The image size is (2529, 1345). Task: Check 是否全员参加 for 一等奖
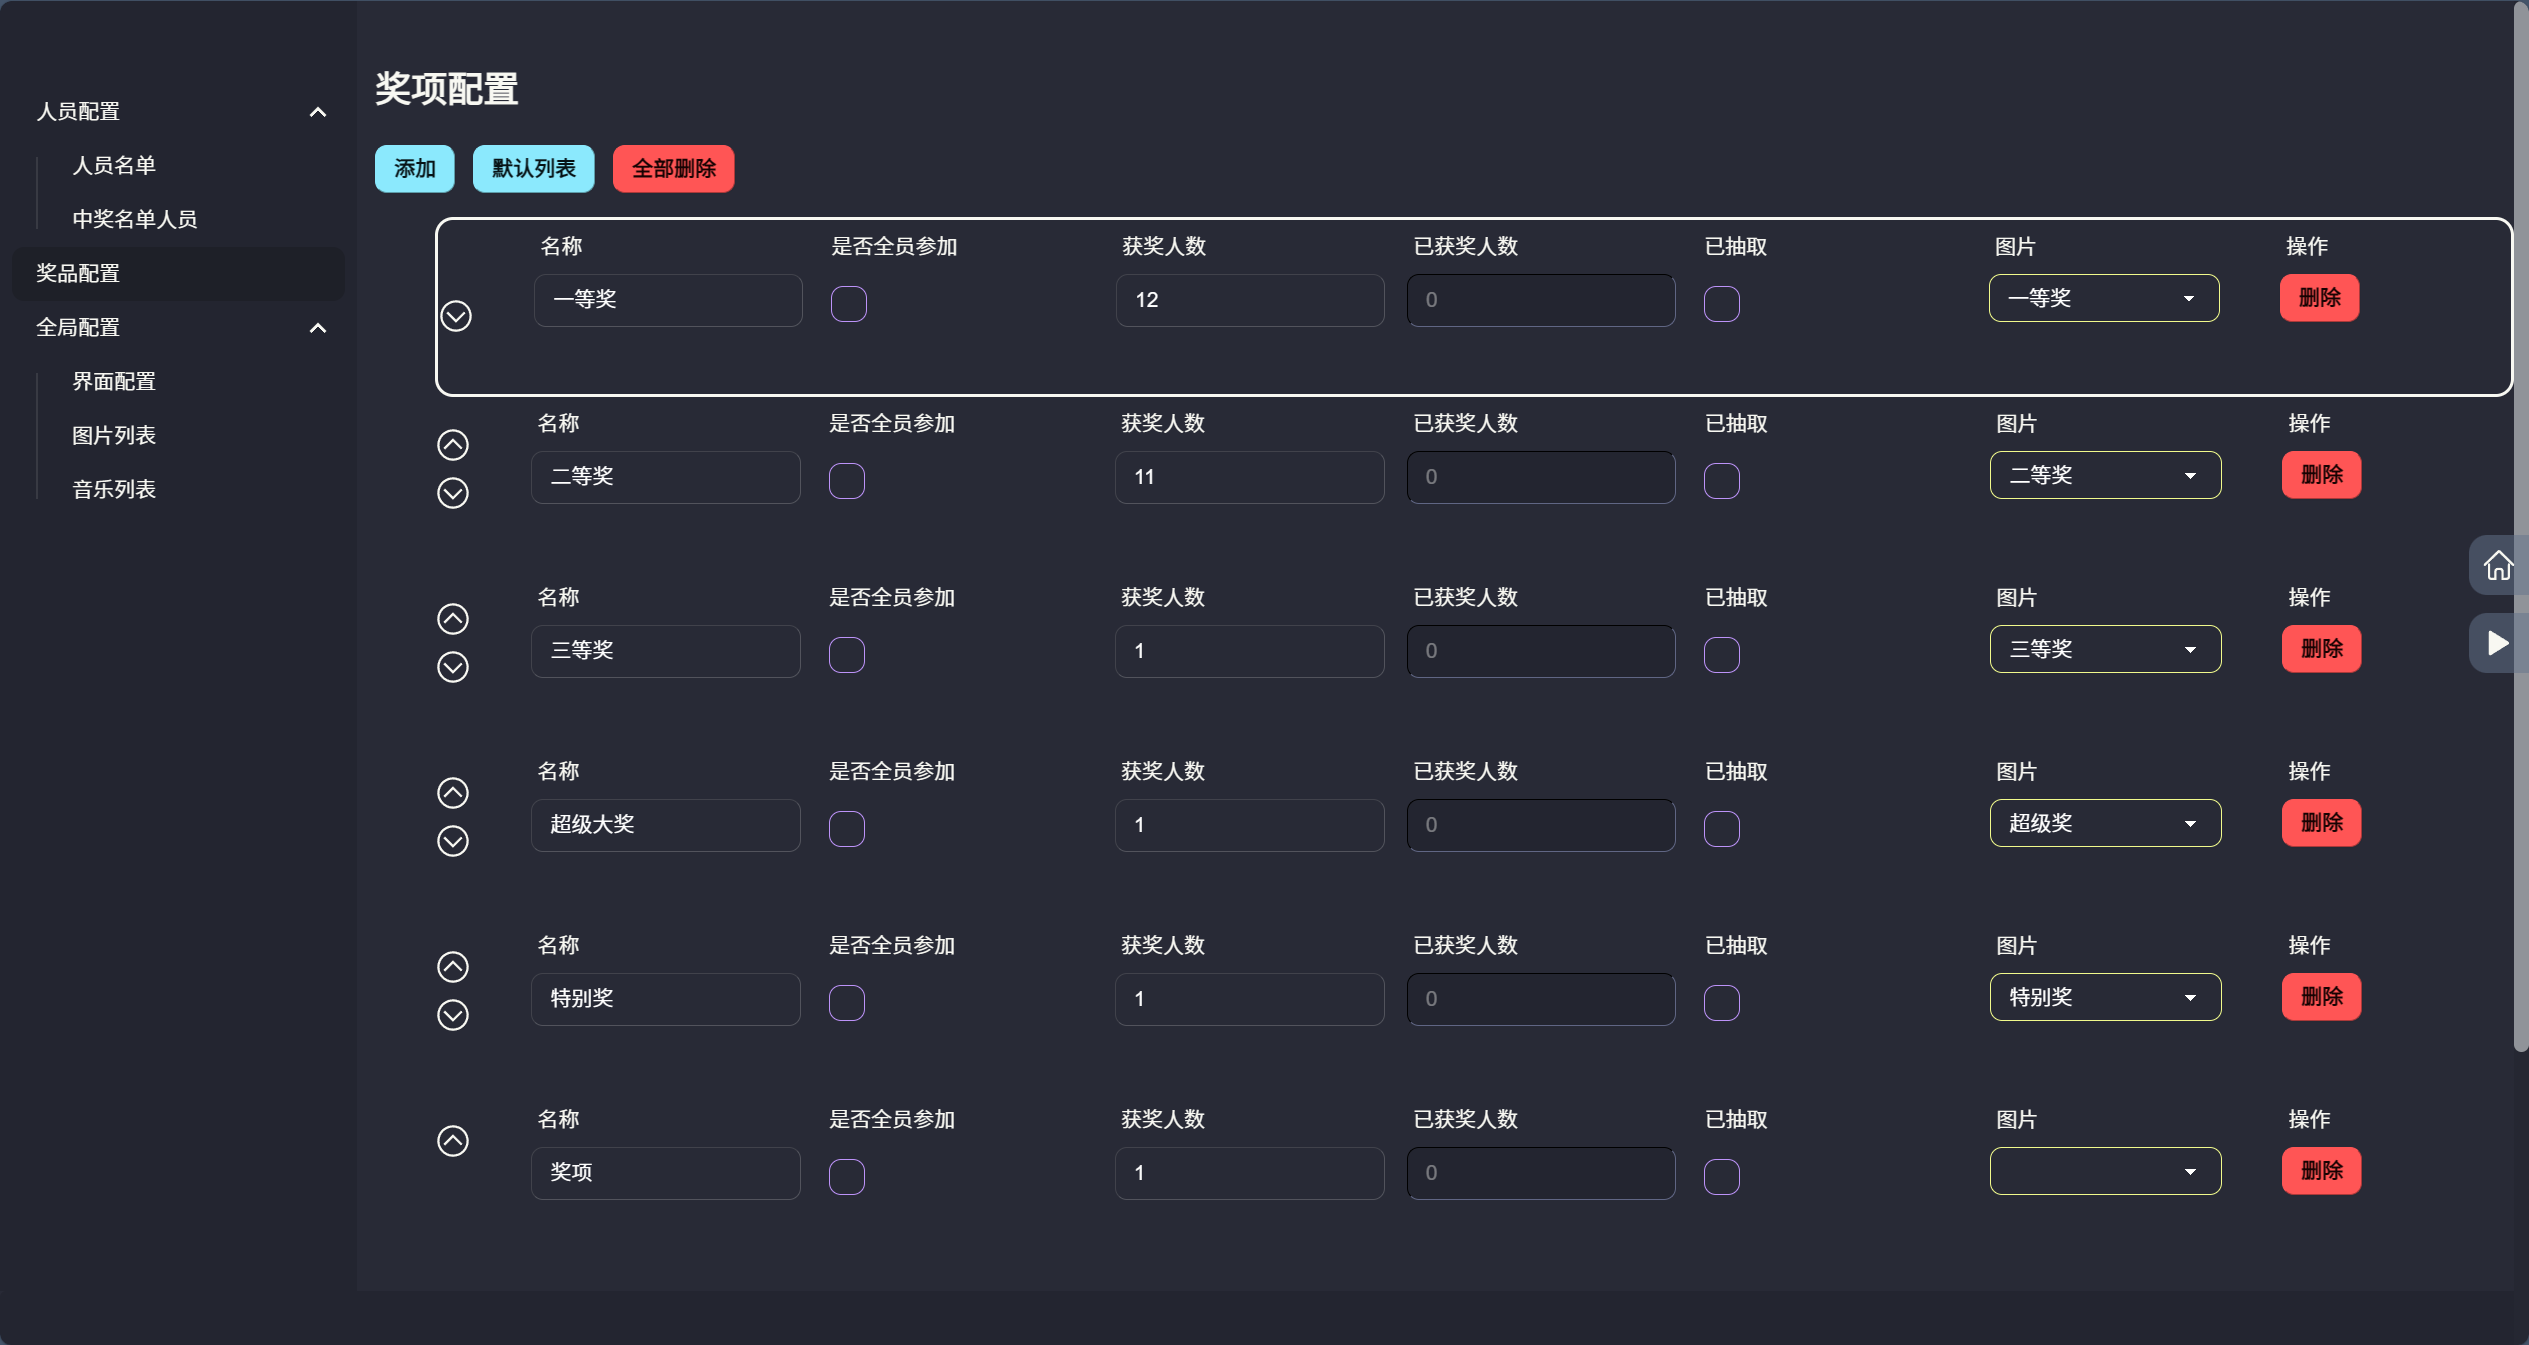[x=848, y=303]
